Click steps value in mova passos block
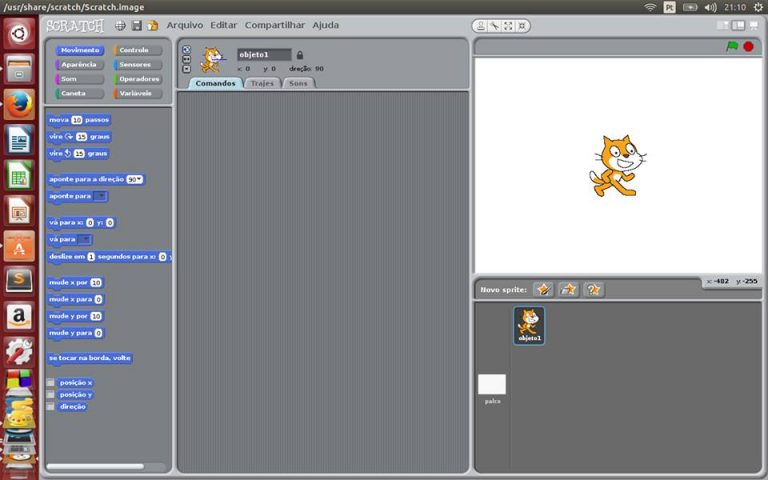768x480 pixels. pos(77,120)
